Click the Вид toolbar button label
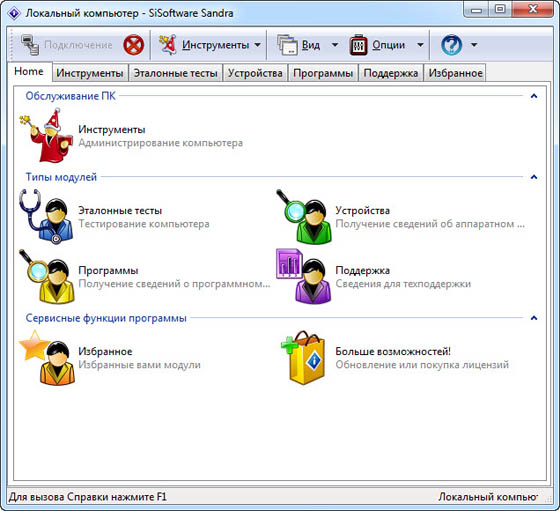The height and width of the screenshot is (511, 560). pyautogui.click(x=311, y=45)
